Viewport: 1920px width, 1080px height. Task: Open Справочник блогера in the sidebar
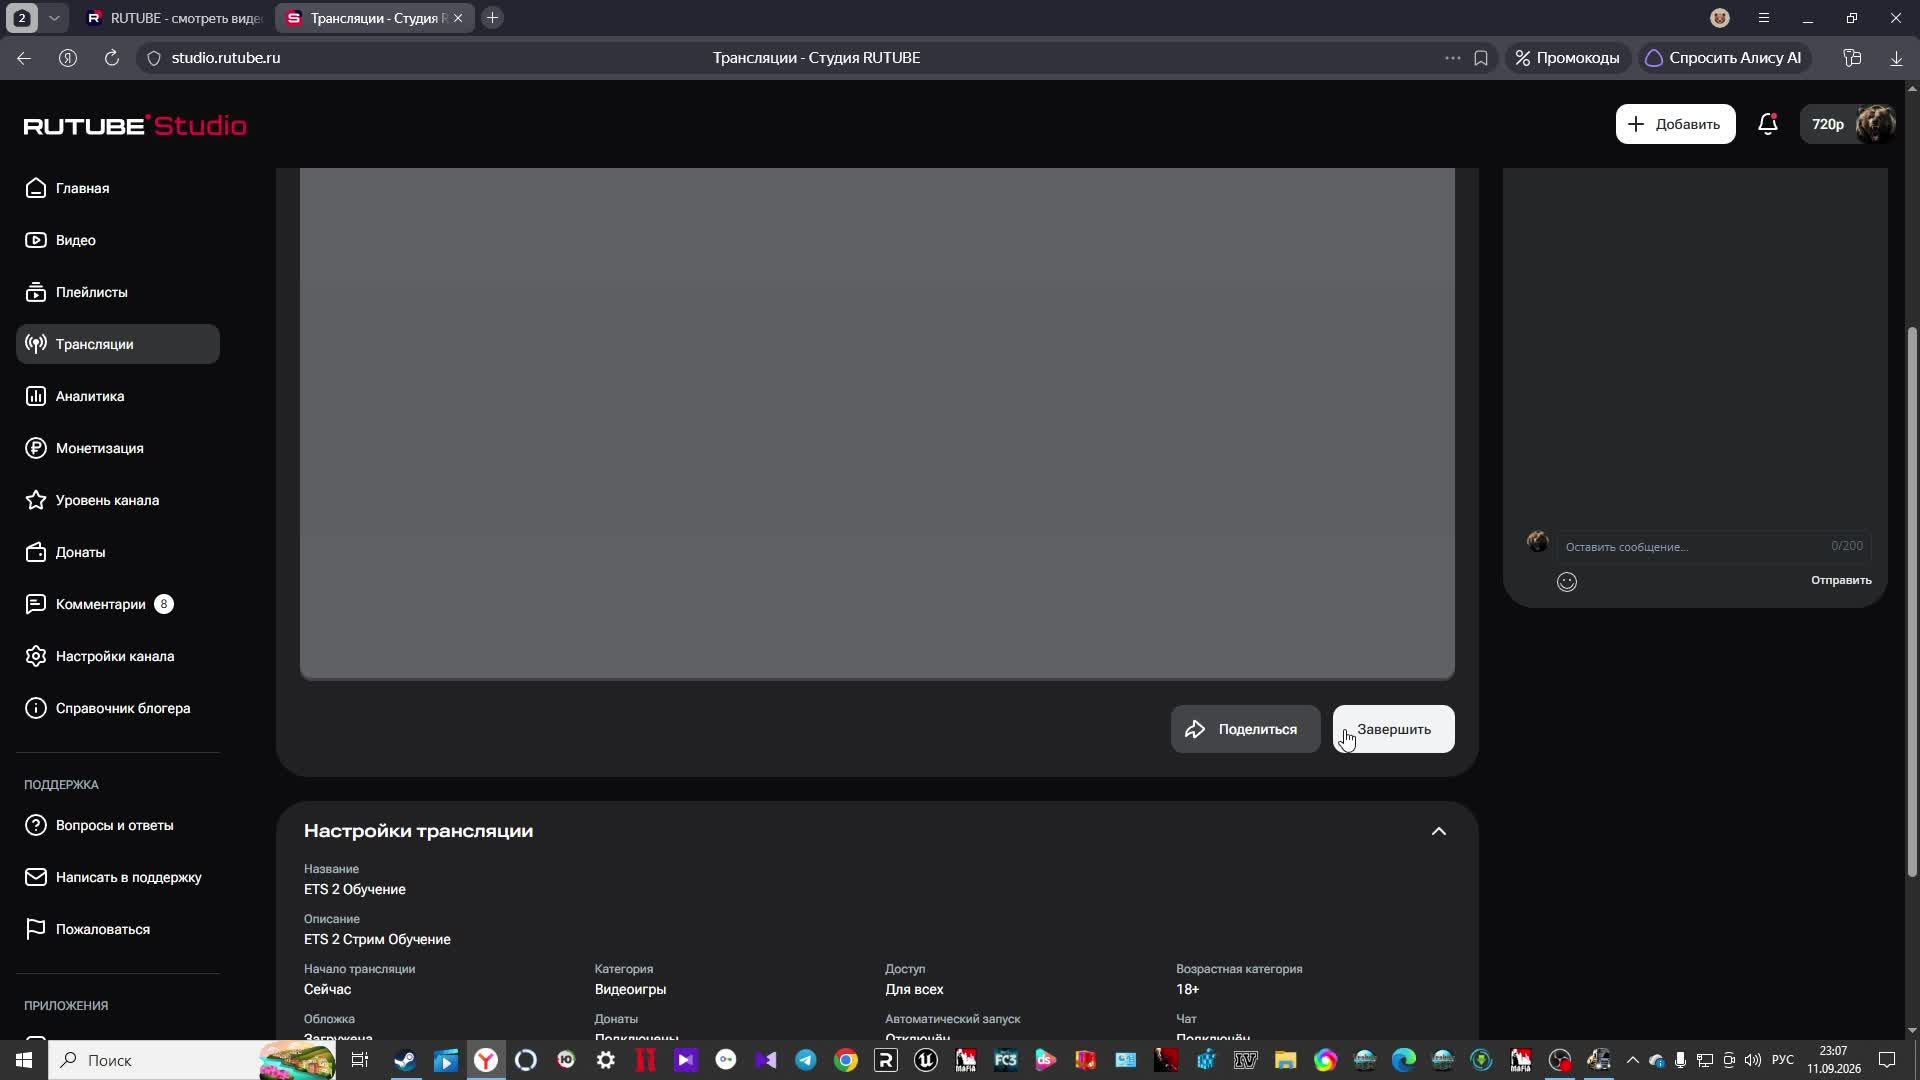[118, 708]
